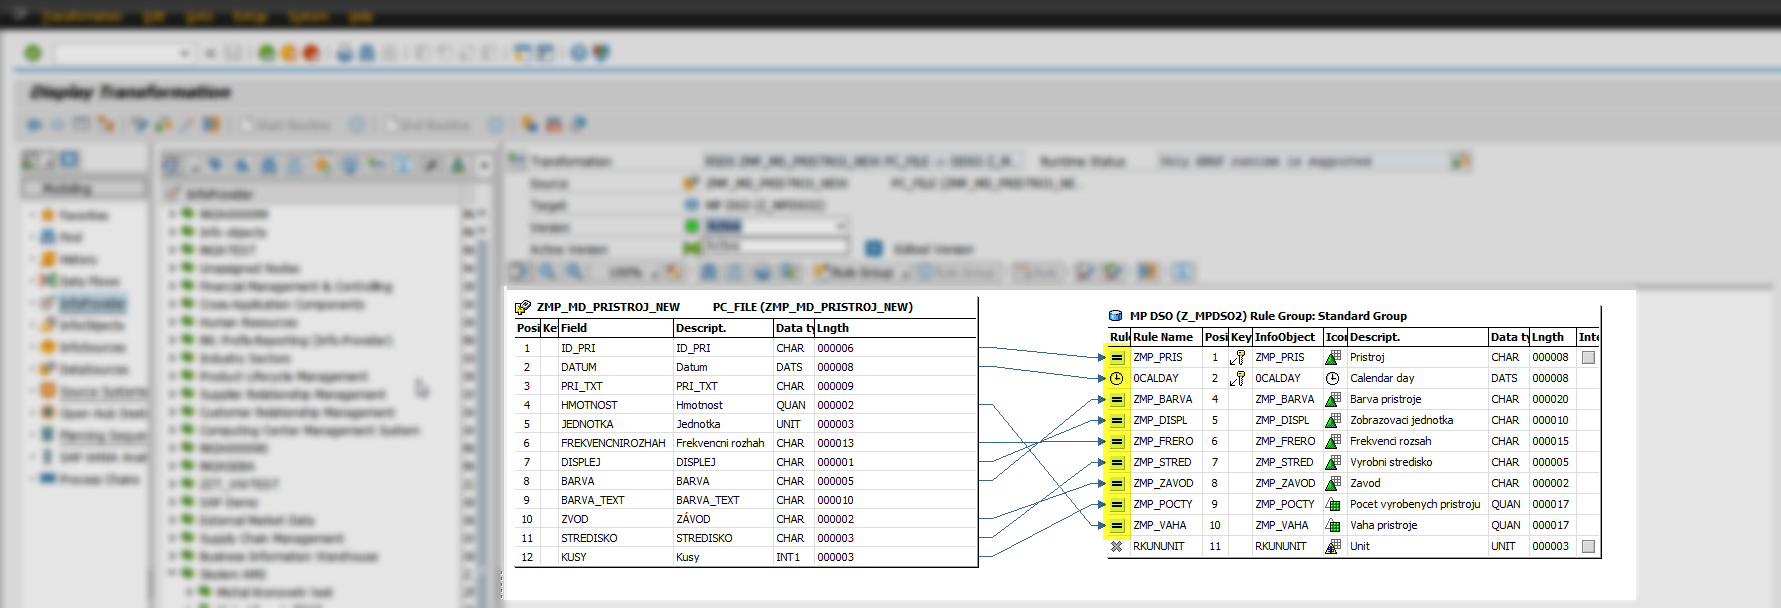Click the key icon in the ZMP_PRIS row

pyautogui.click(x=1238, y=357)
